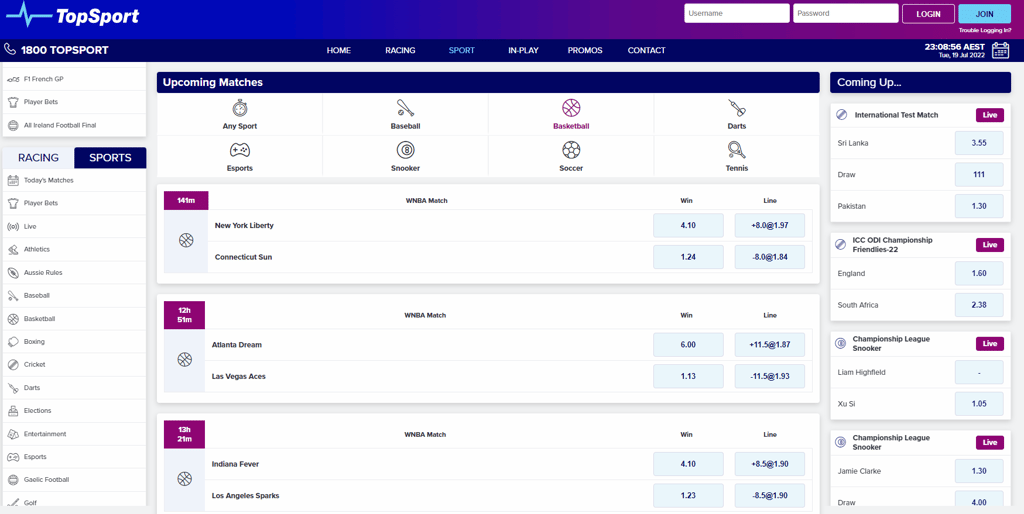Select Sri Lanka odds 3.55
The width and height of the screenshot is (1024, 514).
click(x=979, y=143)
